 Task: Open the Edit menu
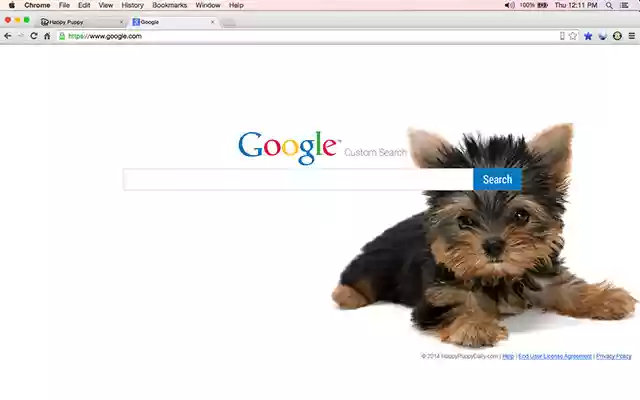(x=84, y=5)
